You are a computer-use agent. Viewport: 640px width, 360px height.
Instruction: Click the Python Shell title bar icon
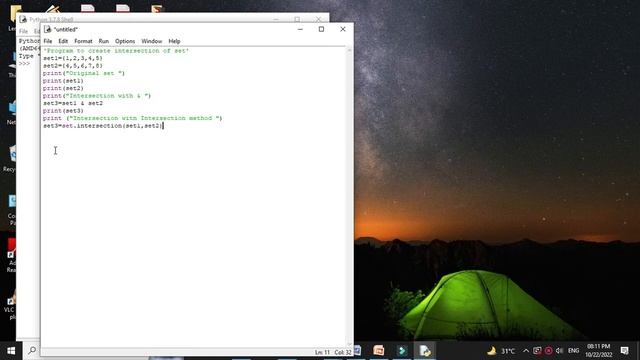23,19
